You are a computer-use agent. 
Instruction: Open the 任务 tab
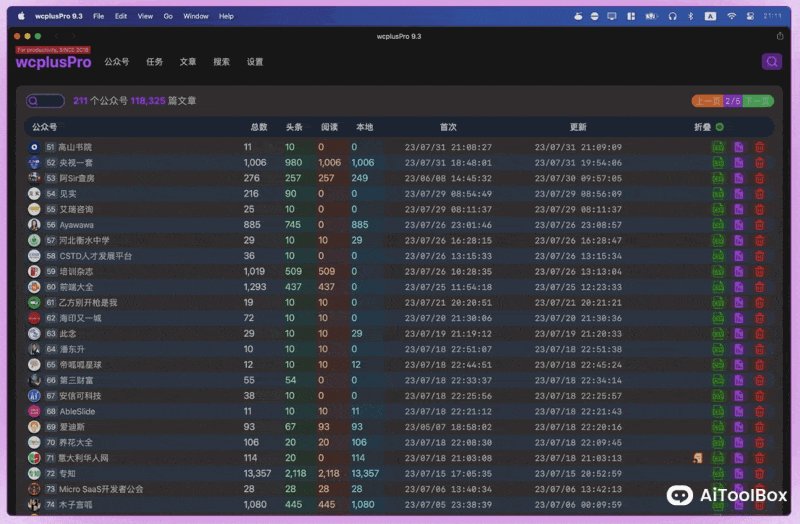[x=155, y=62]
